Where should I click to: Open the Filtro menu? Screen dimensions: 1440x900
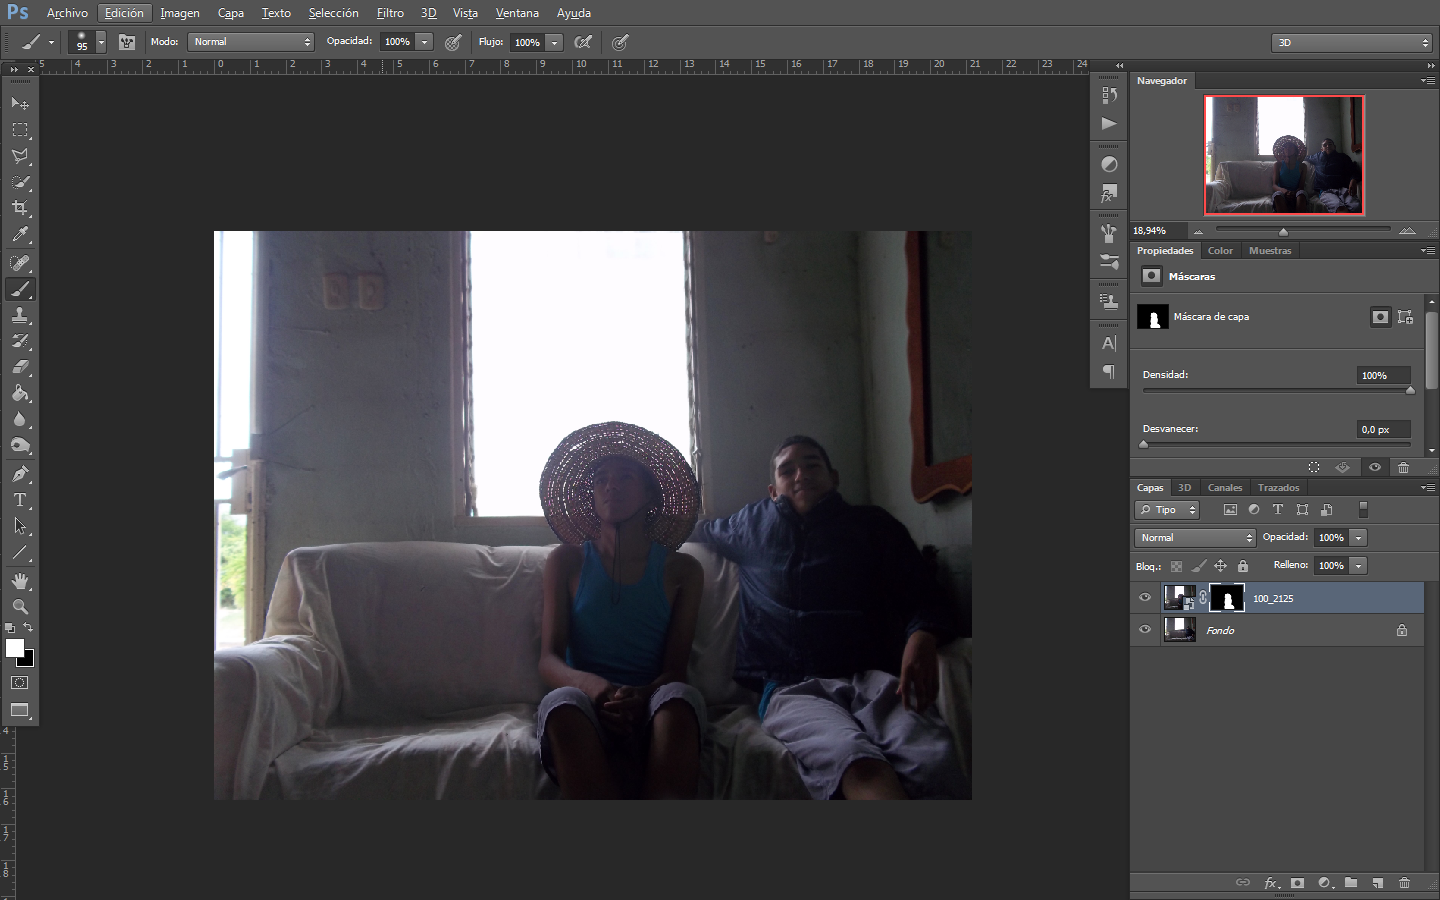[390, 13]
